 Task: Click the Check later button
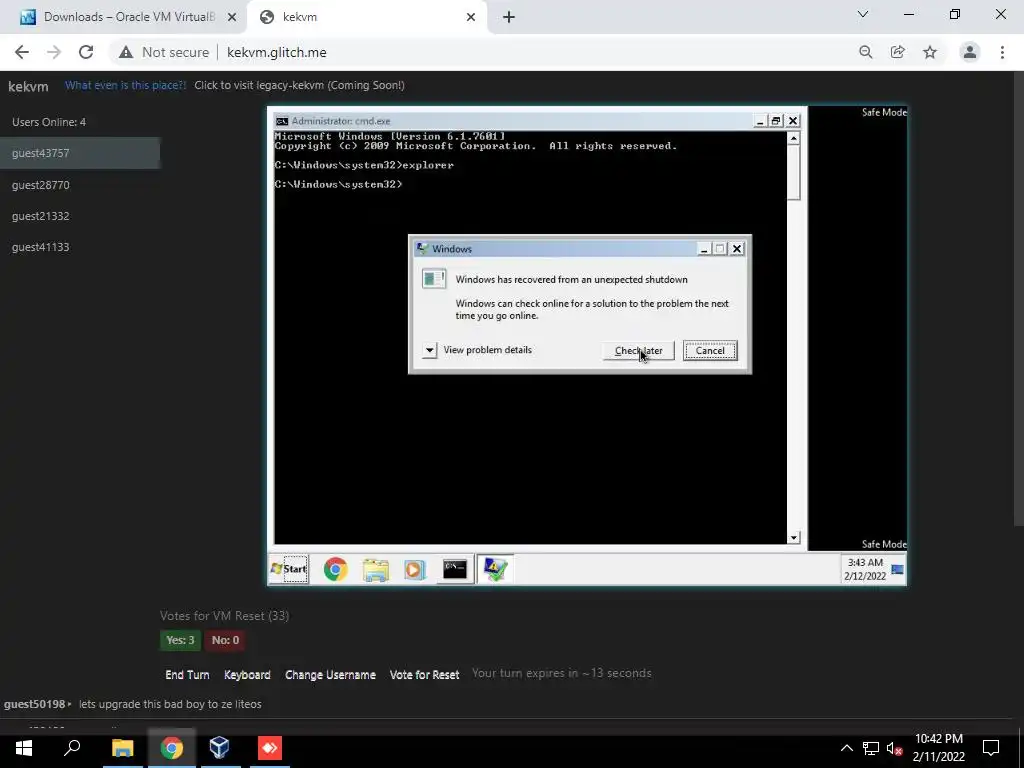[x=638, y=351]
